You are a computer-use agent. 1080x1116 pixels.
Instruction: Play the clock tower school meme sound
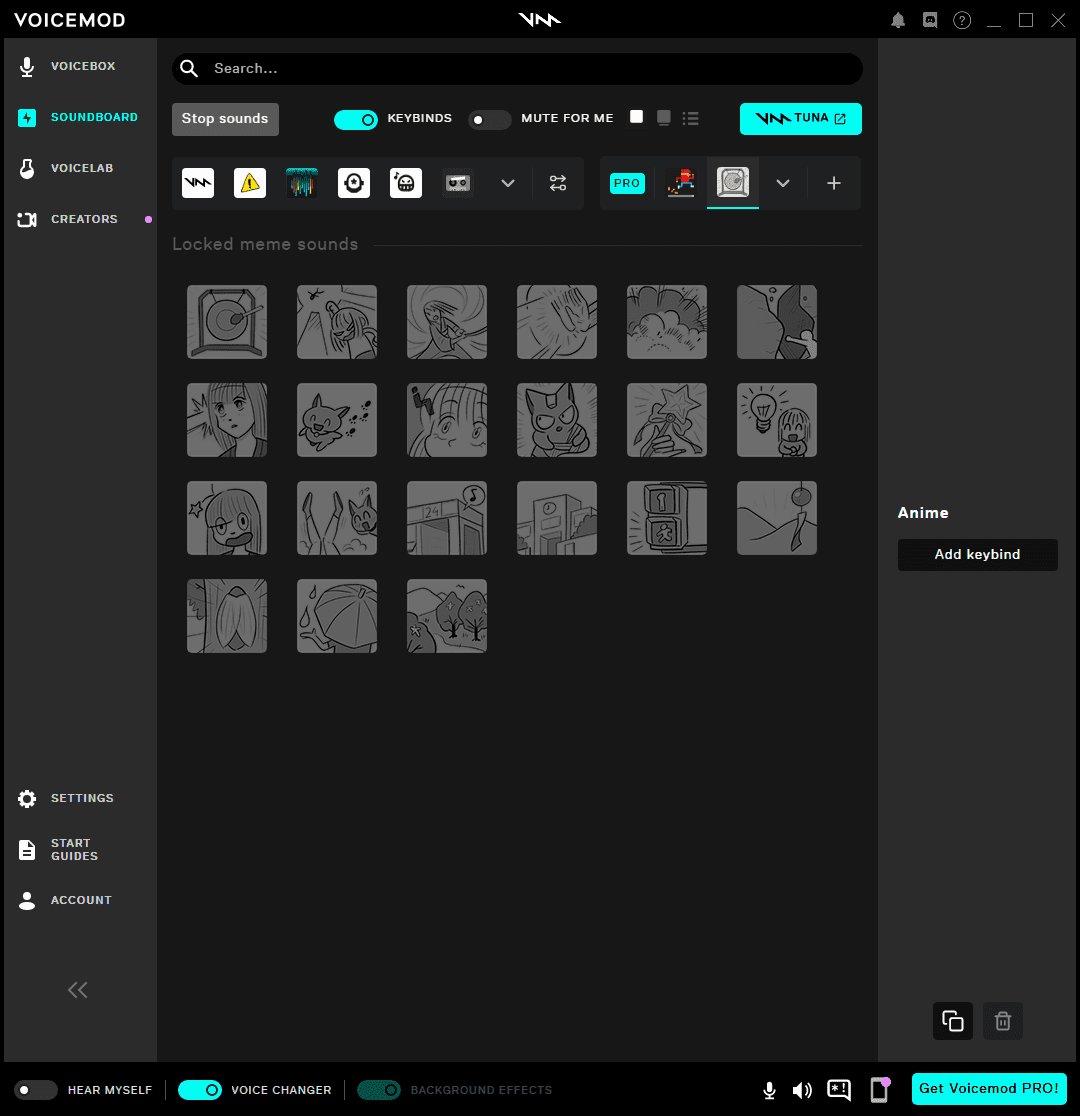coord(557,517)
